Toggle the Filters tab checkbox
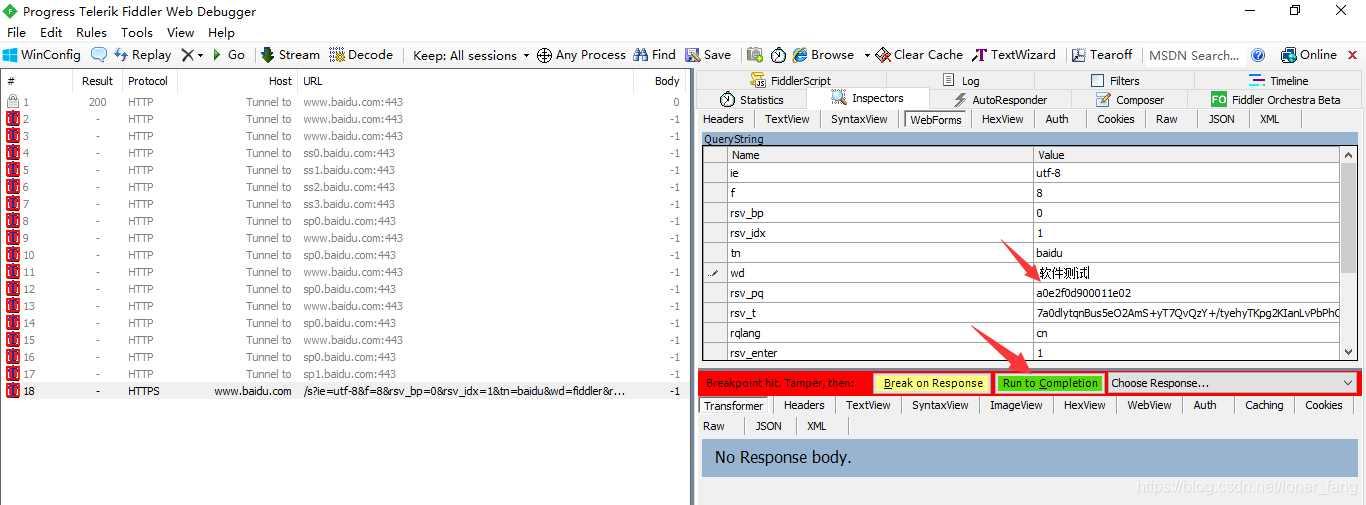Image resolution: width=1366 pixels, height=505 pixels. pyautogui.click(x=1098, y=81)
